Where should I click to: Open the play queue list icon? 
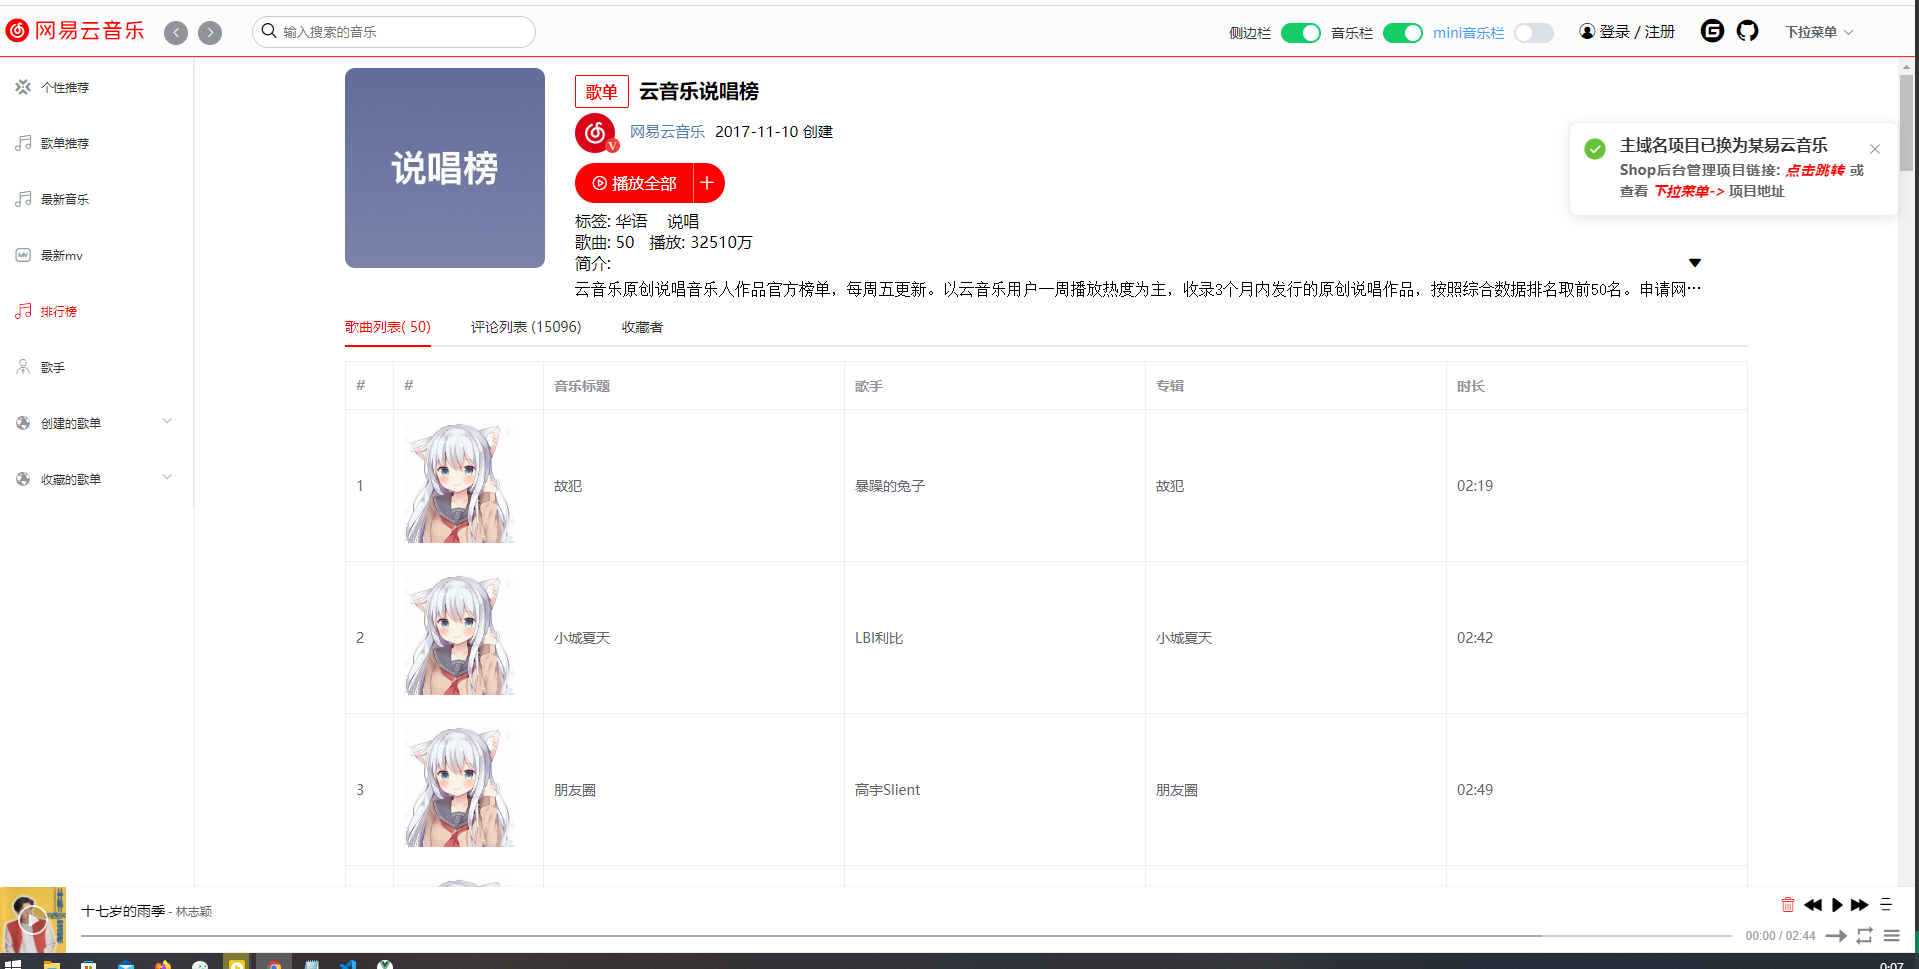1891,936
